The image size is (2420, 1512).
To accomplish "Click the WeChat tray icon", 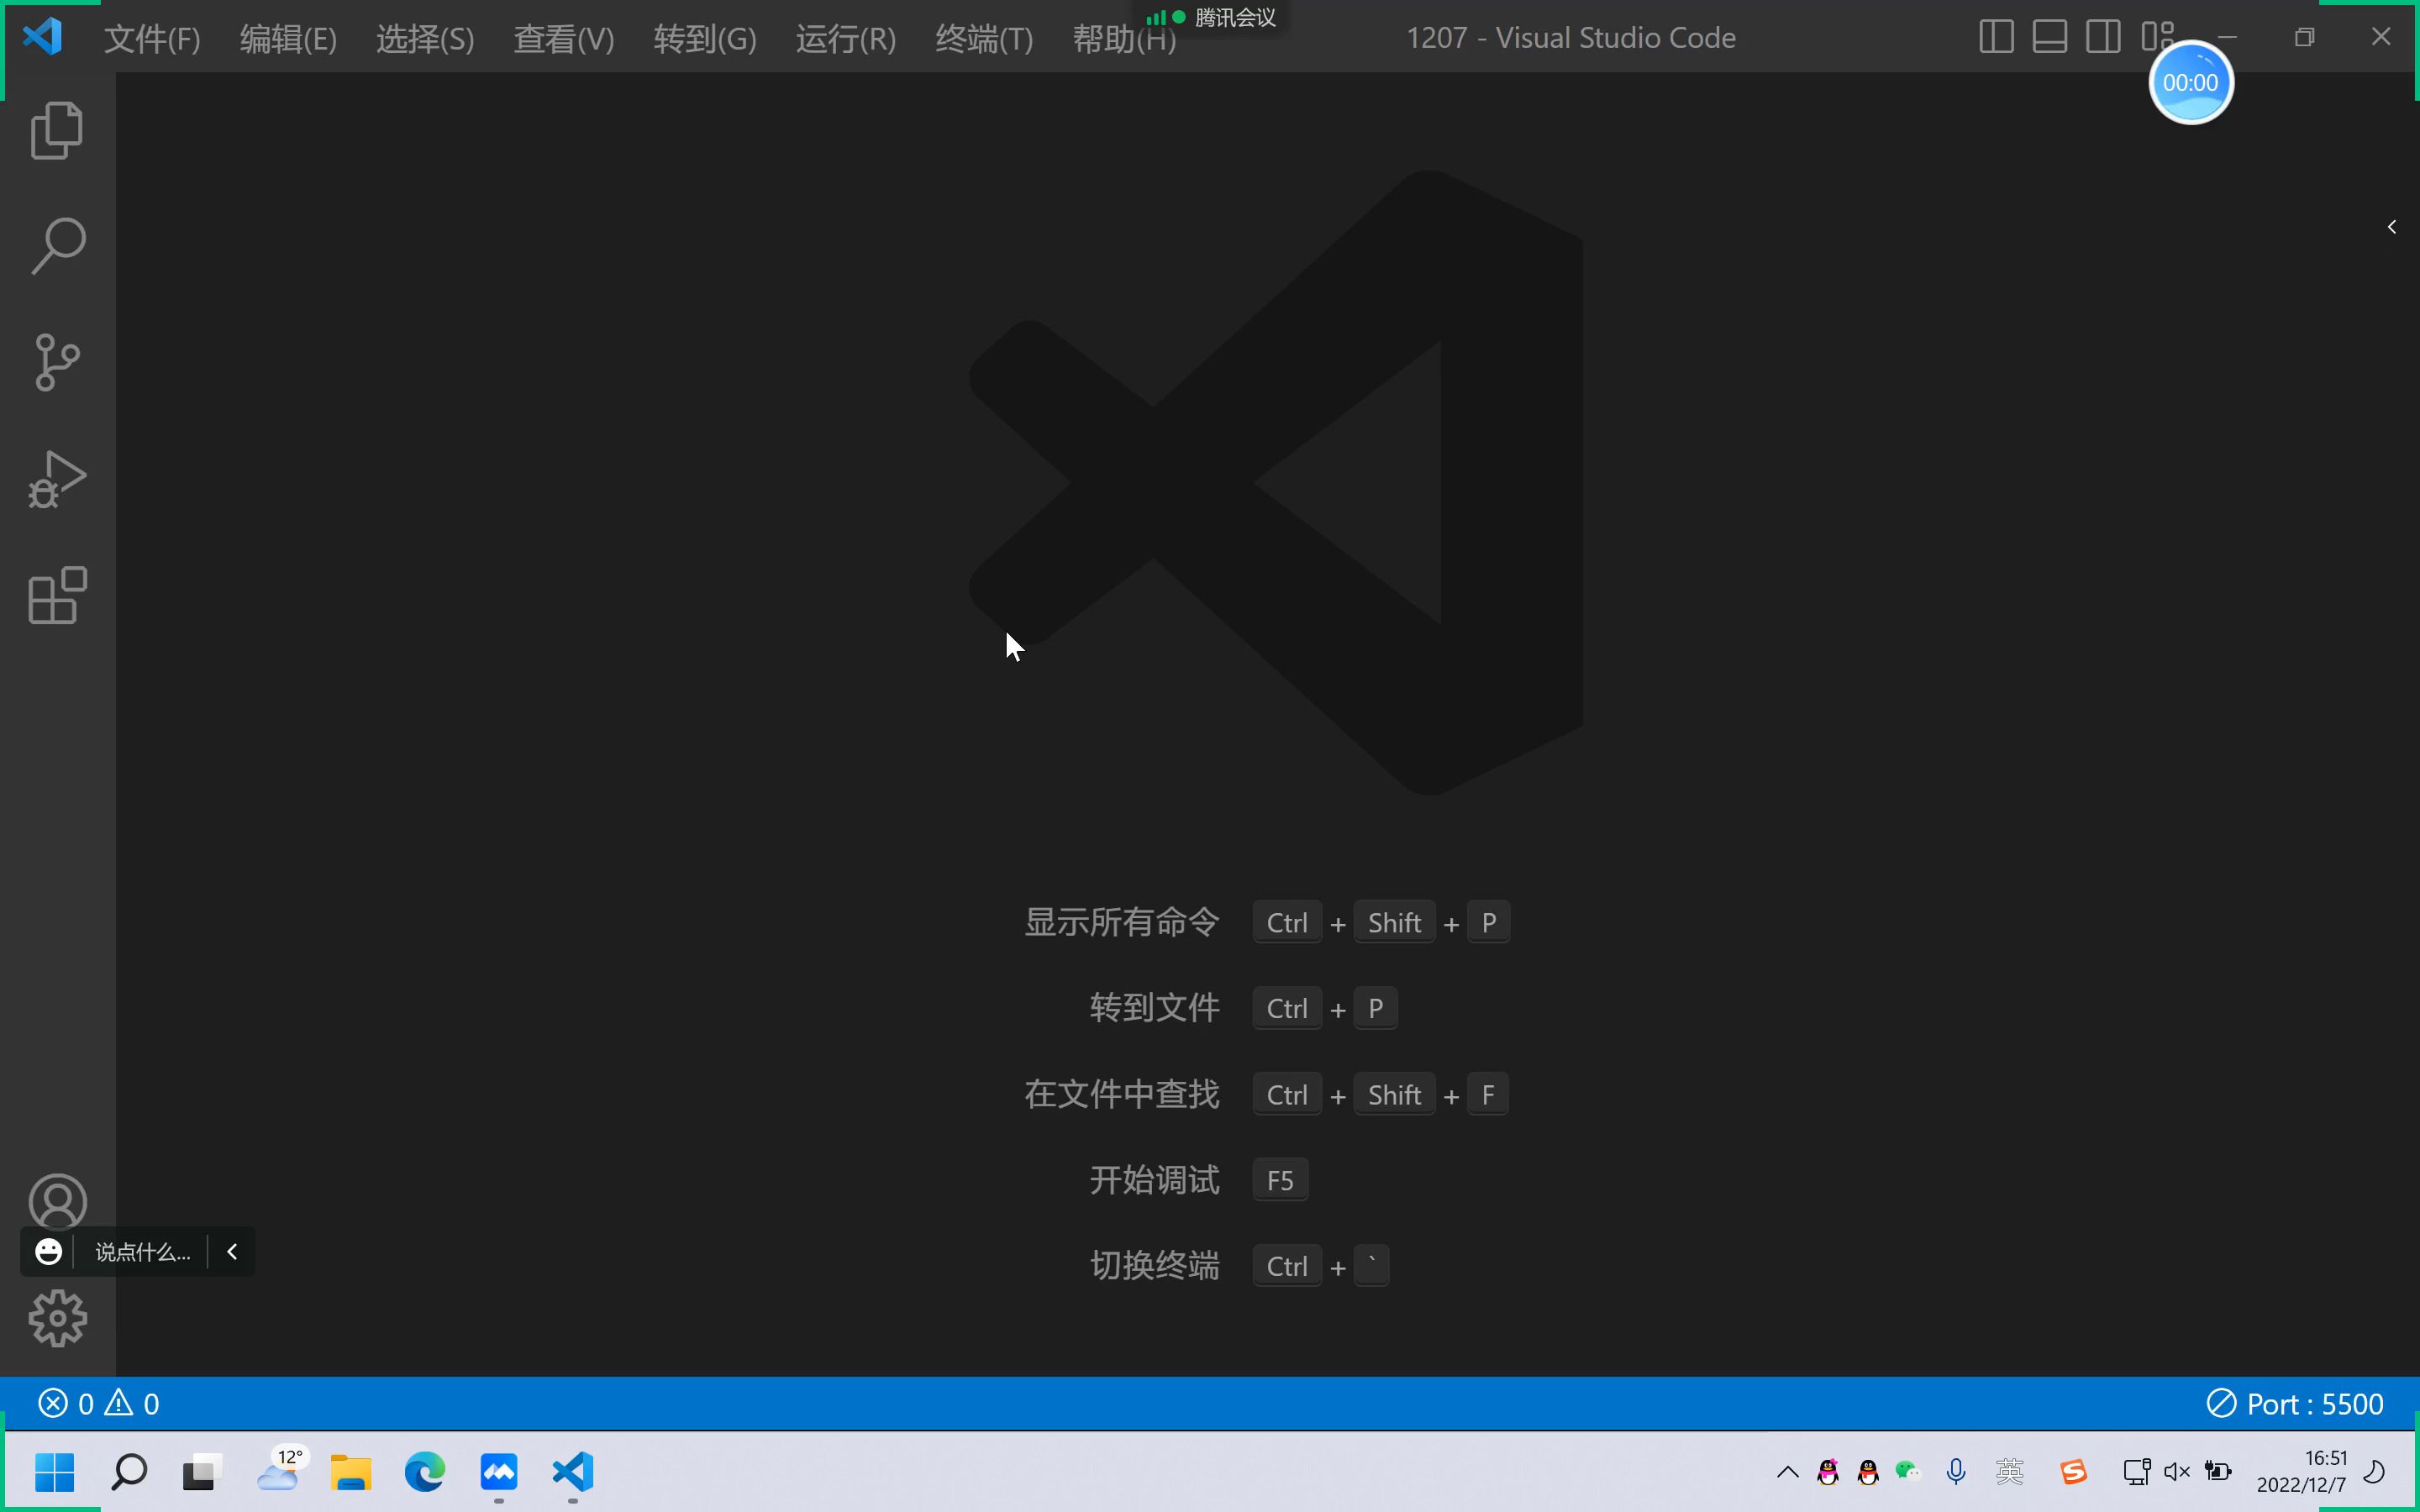I will pyautogui.click(x=1908, y=1472).
